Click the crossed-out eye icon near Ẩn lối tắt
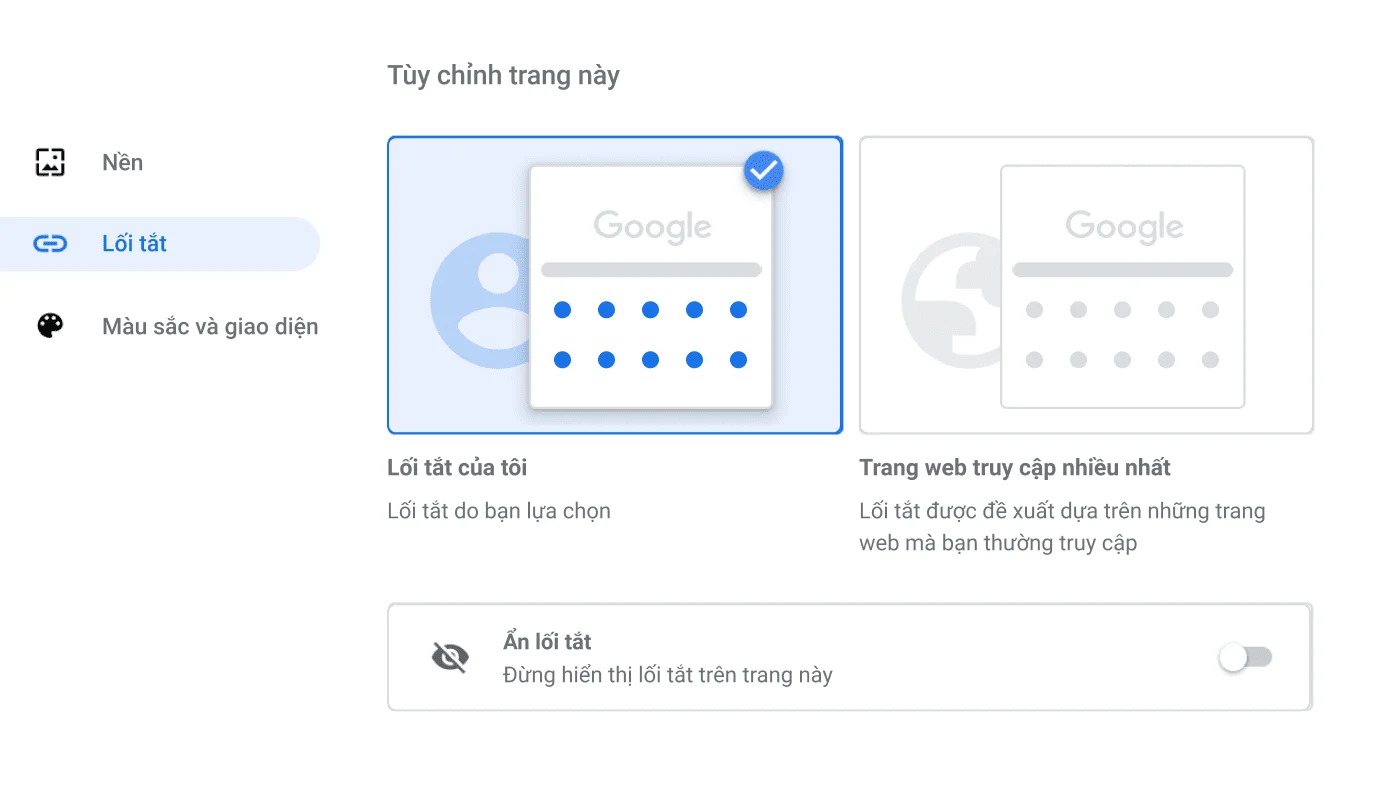The image size is (1400, 787). 450,657
